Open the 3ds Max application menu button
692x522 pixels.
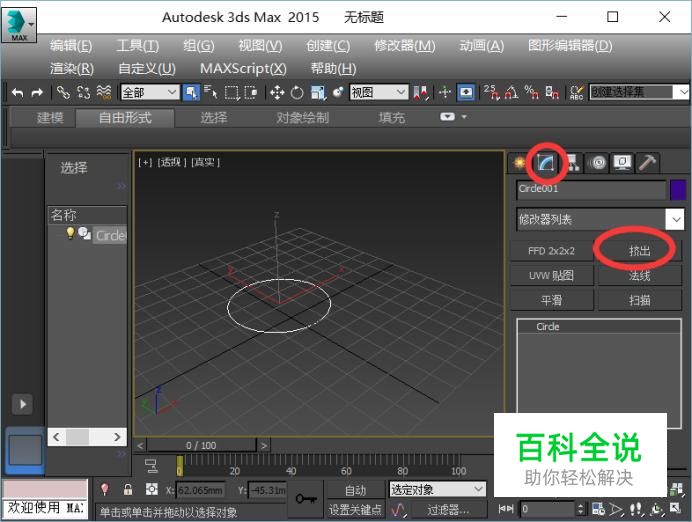(19, 24)
